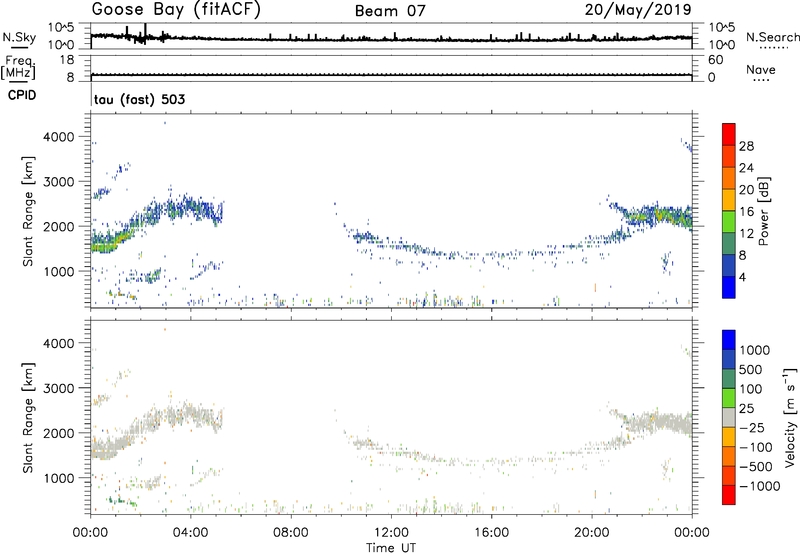Click the "20:00" time tick label
800x554 pixels.
click(591, 533)
